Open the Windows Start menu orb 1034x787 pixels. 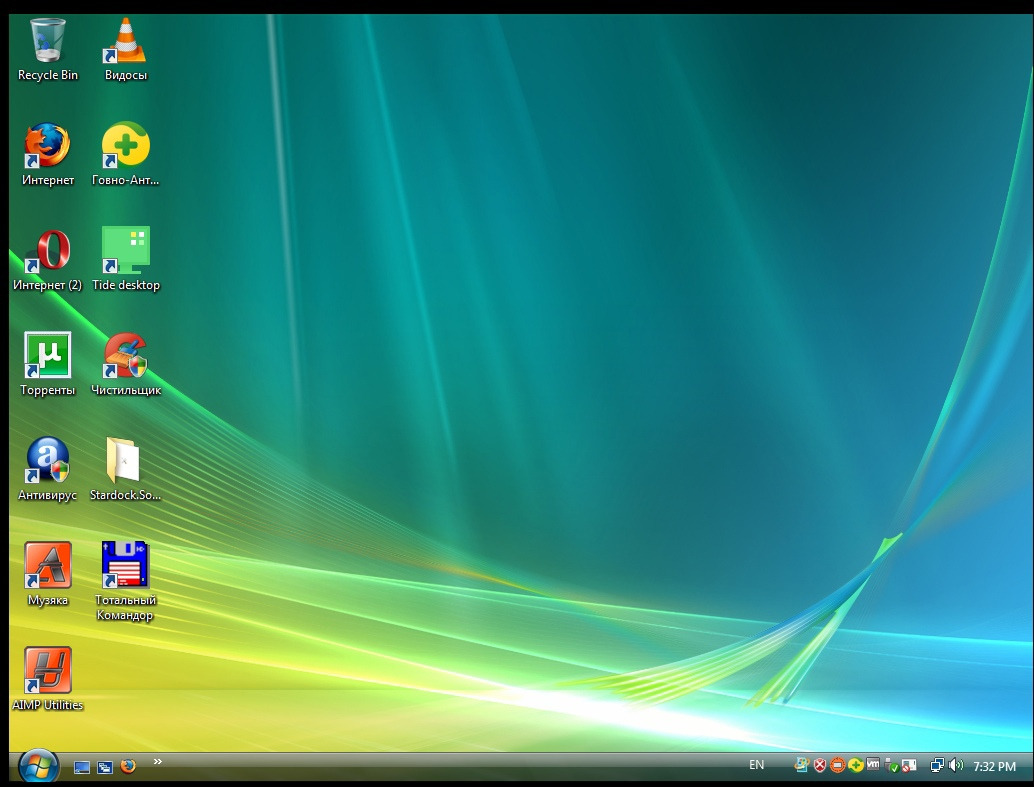point(38,766)
